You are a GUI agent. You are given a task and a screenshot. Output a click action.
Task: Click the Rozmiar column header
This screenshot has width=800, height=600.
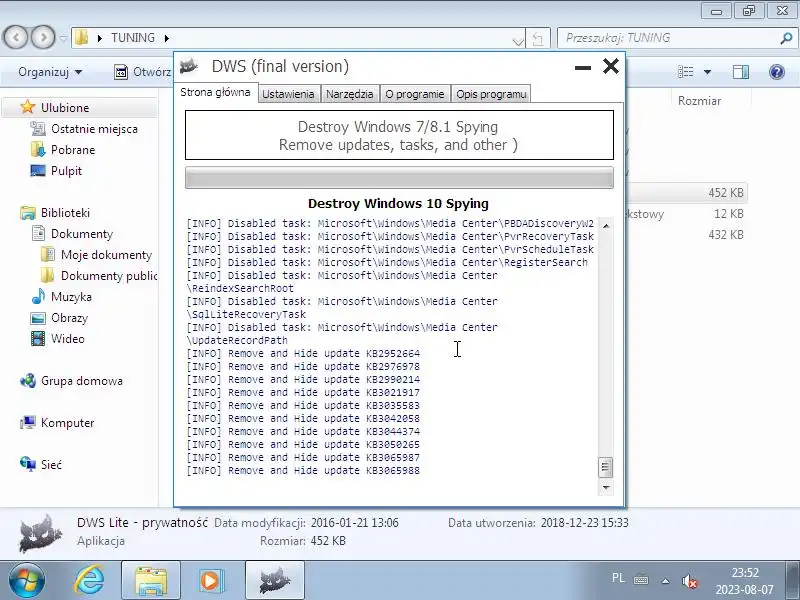(699, 101)
